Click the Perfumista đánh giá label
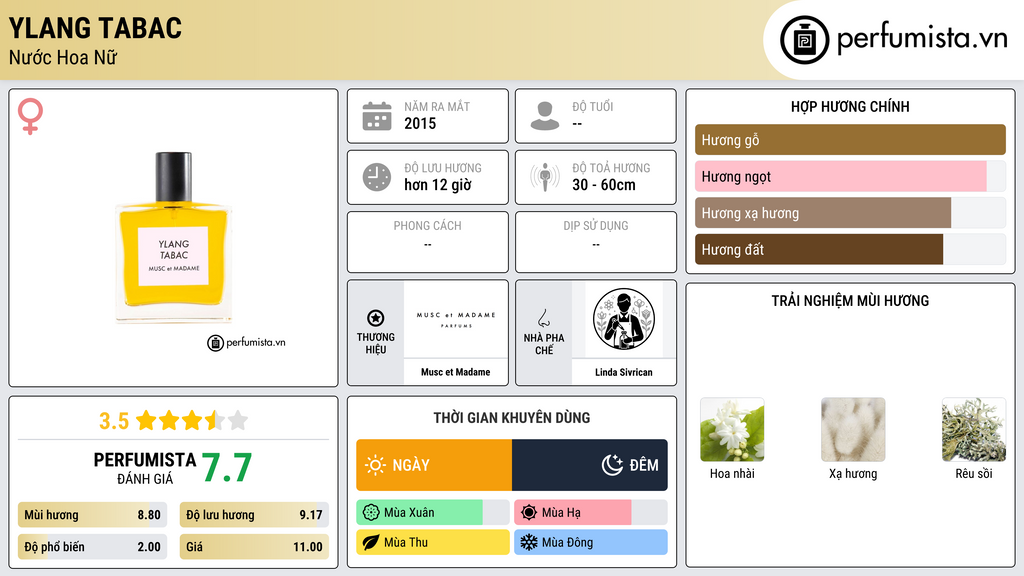Image resolution: width=1024 pixels, height=576 pixels. pos(145,468)
